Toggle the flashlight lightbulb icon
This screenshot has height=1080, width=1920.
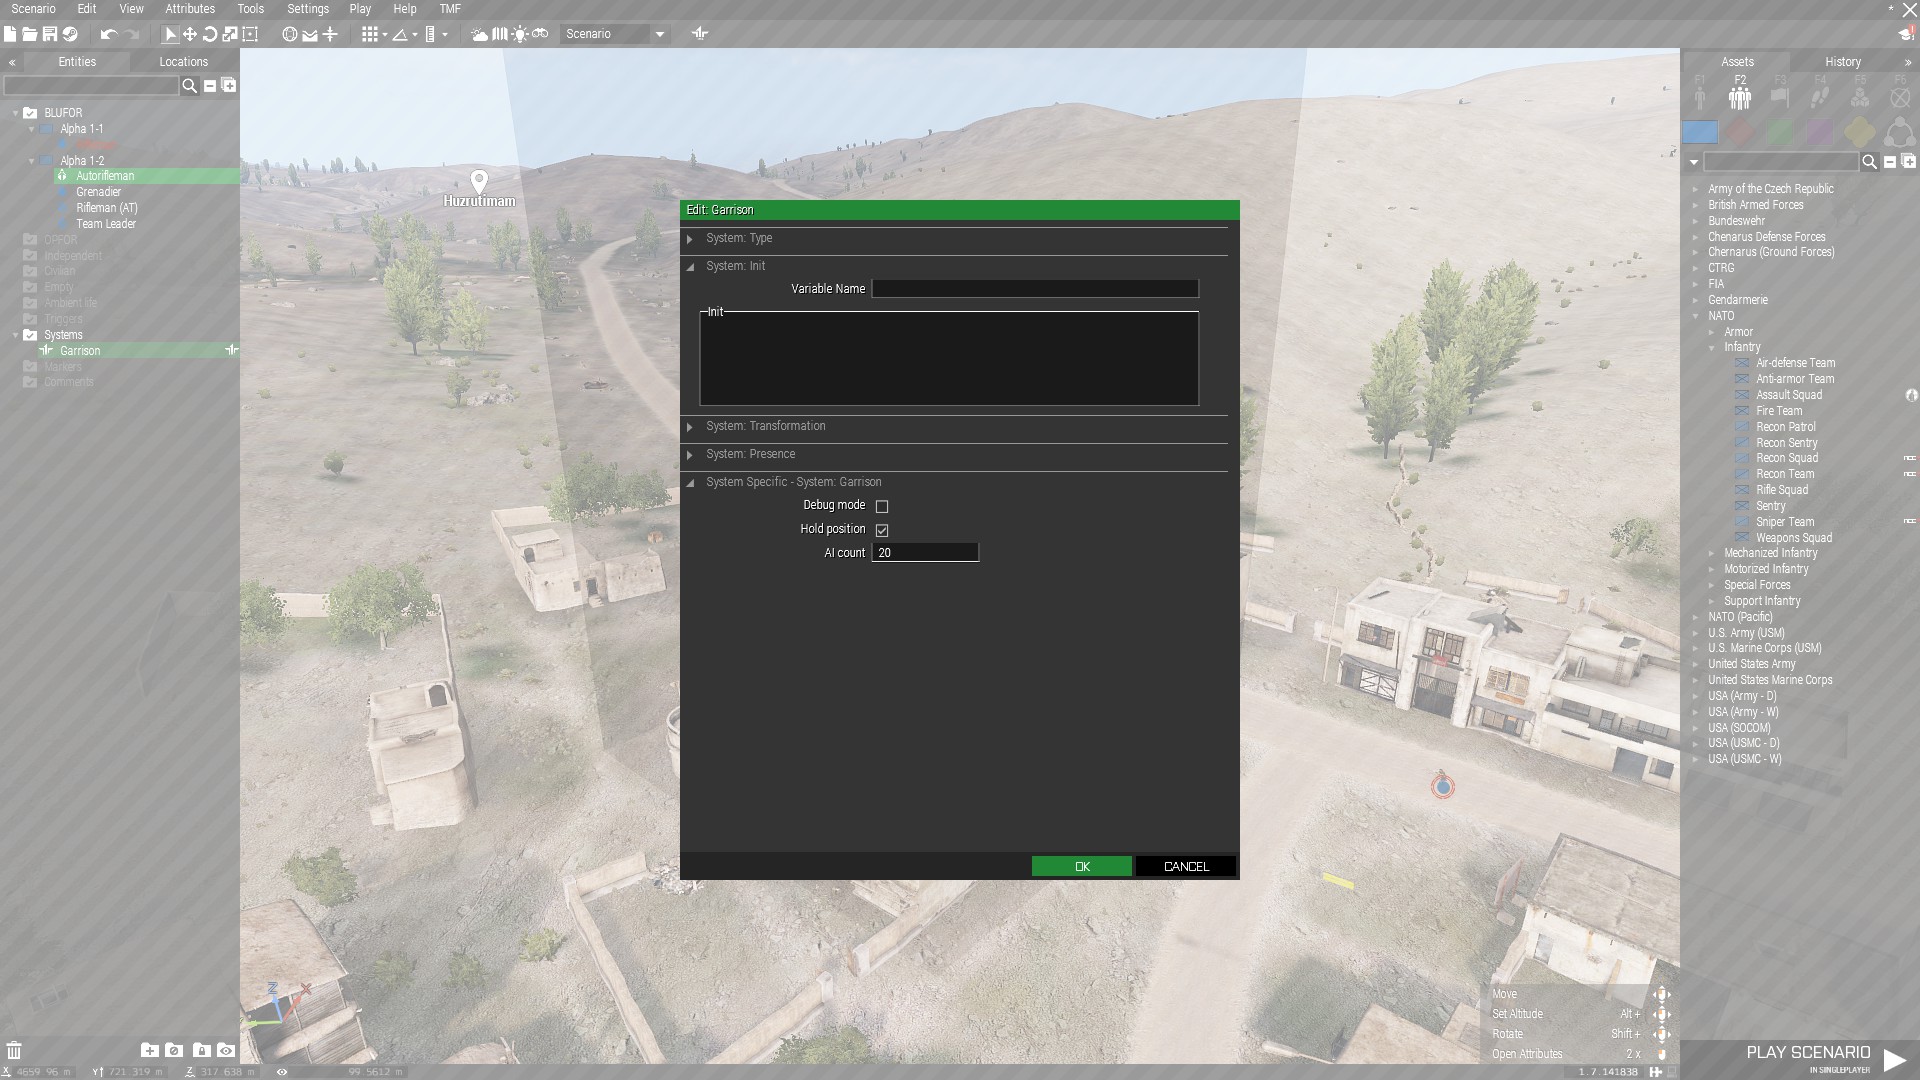519,34
